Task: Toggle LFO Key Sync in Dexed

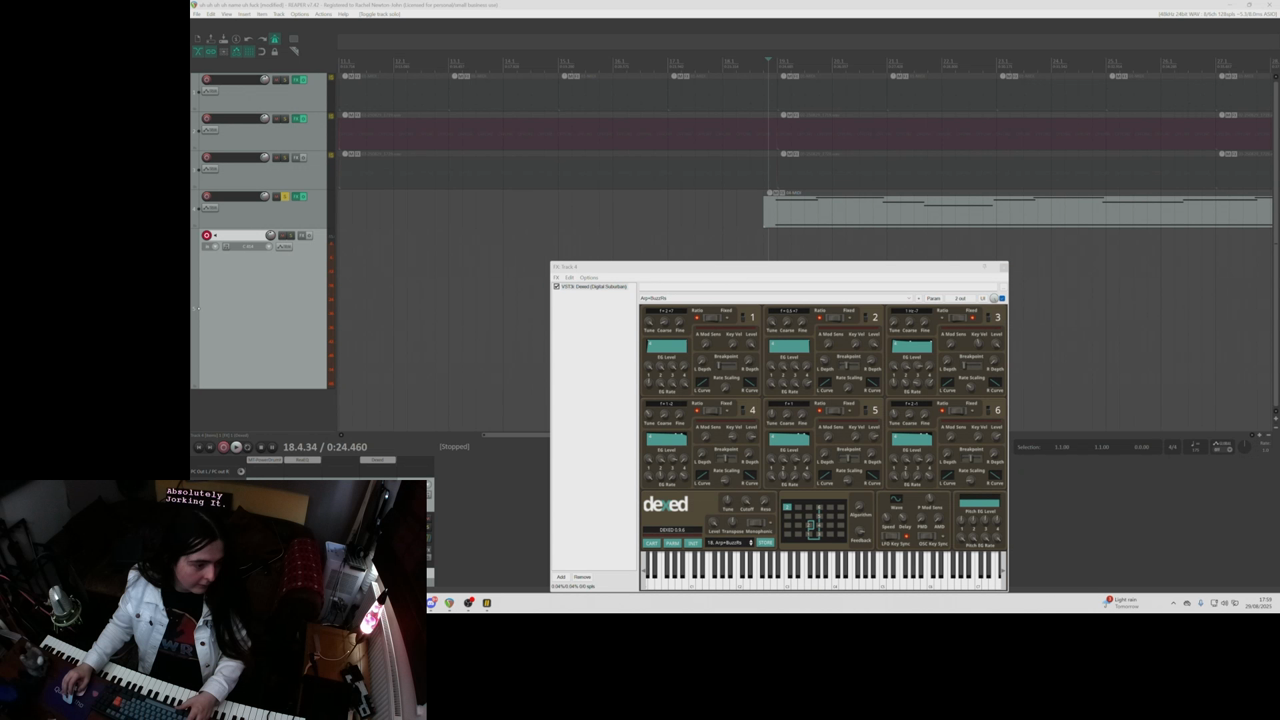Action: (x=890, y=535)
